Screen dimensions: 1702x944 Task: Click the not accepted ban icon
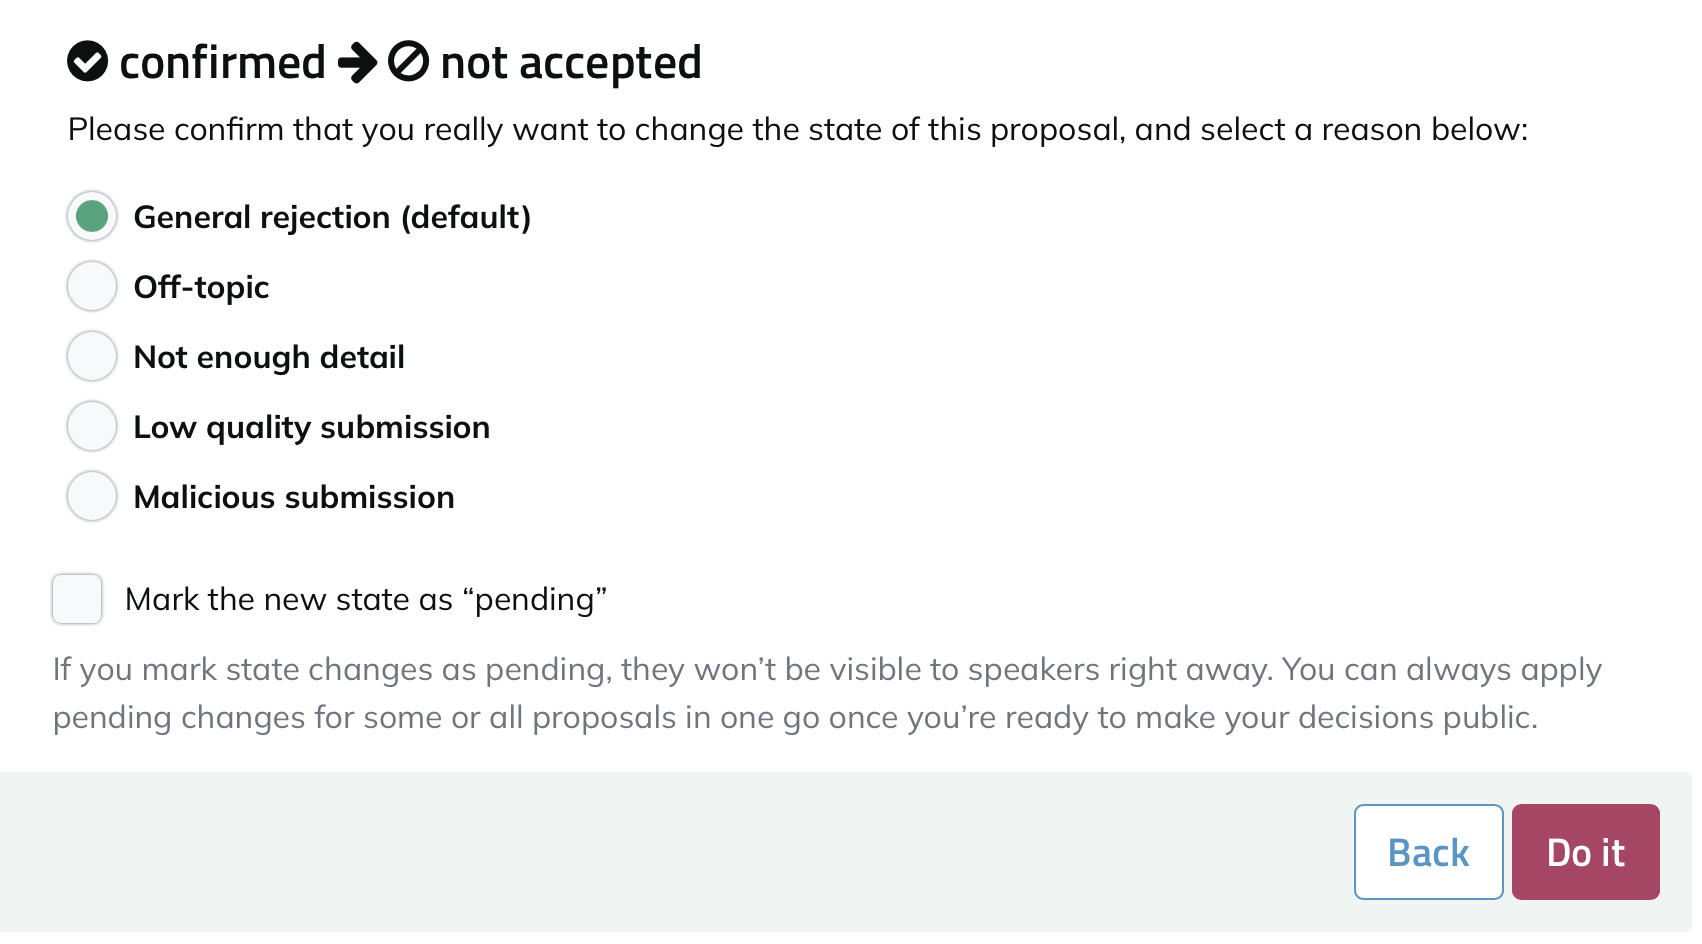(408, 62)
